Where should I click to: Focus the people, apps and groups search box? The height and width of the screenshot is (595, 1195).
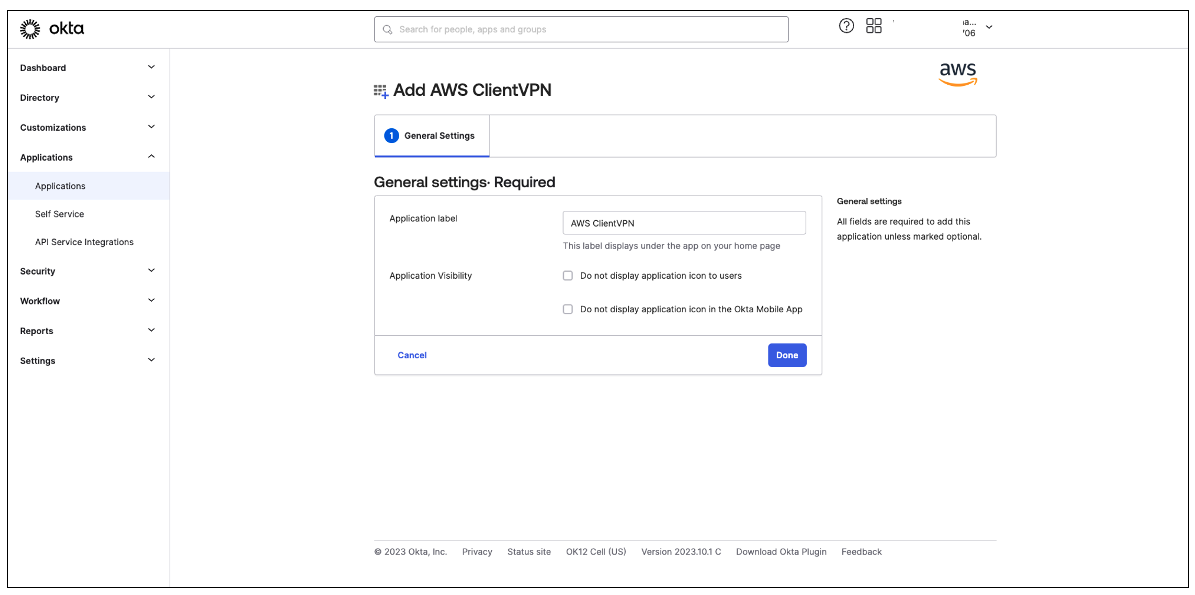point(581,30)
